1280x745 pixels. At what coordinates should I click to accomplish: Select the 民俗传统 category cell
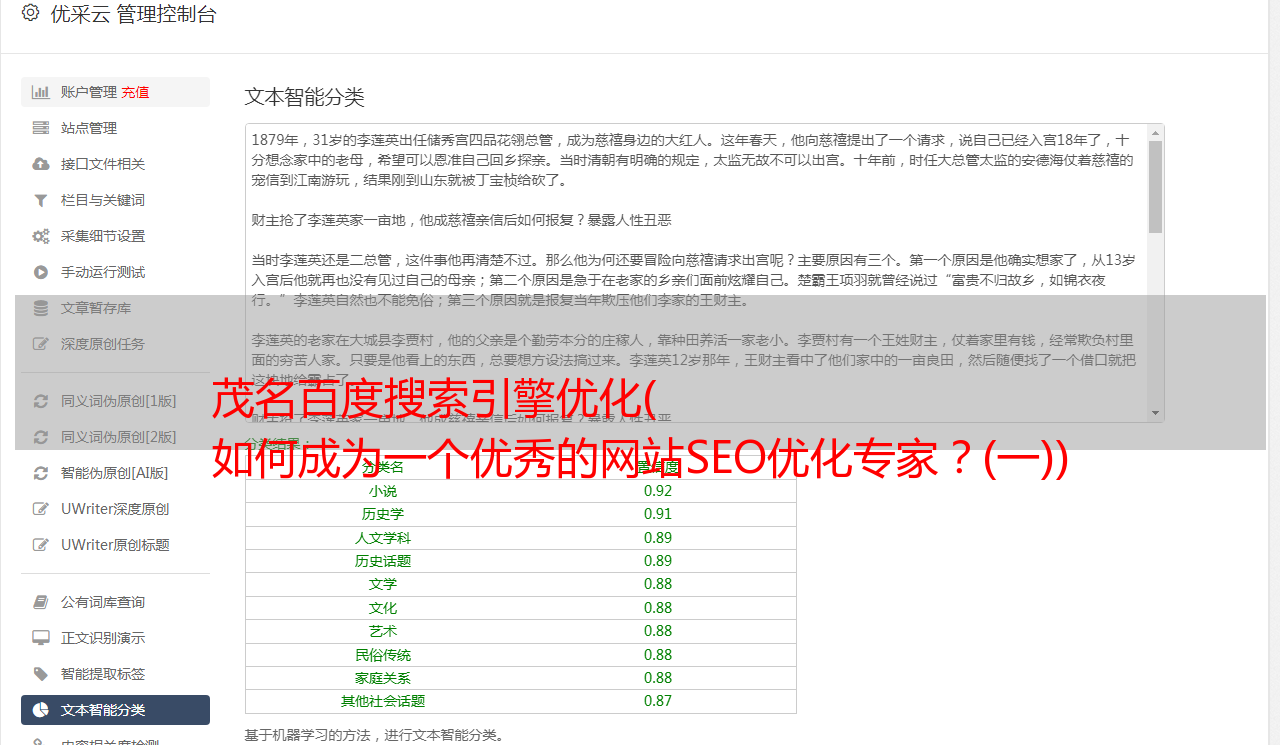[383, 655]
